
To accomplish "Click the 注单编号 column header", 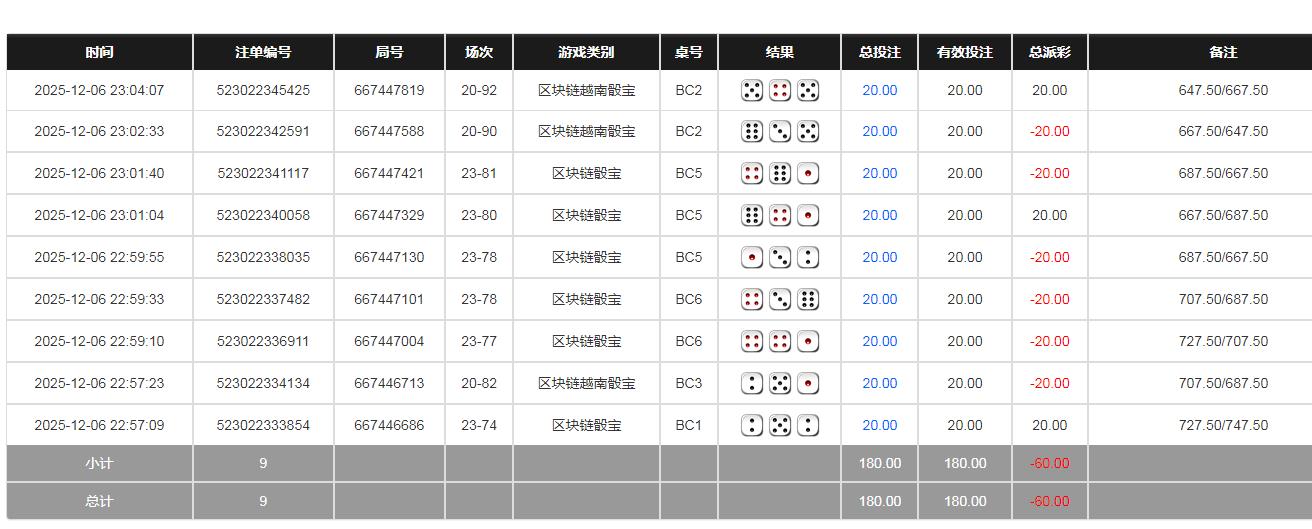I will [263, 52].
